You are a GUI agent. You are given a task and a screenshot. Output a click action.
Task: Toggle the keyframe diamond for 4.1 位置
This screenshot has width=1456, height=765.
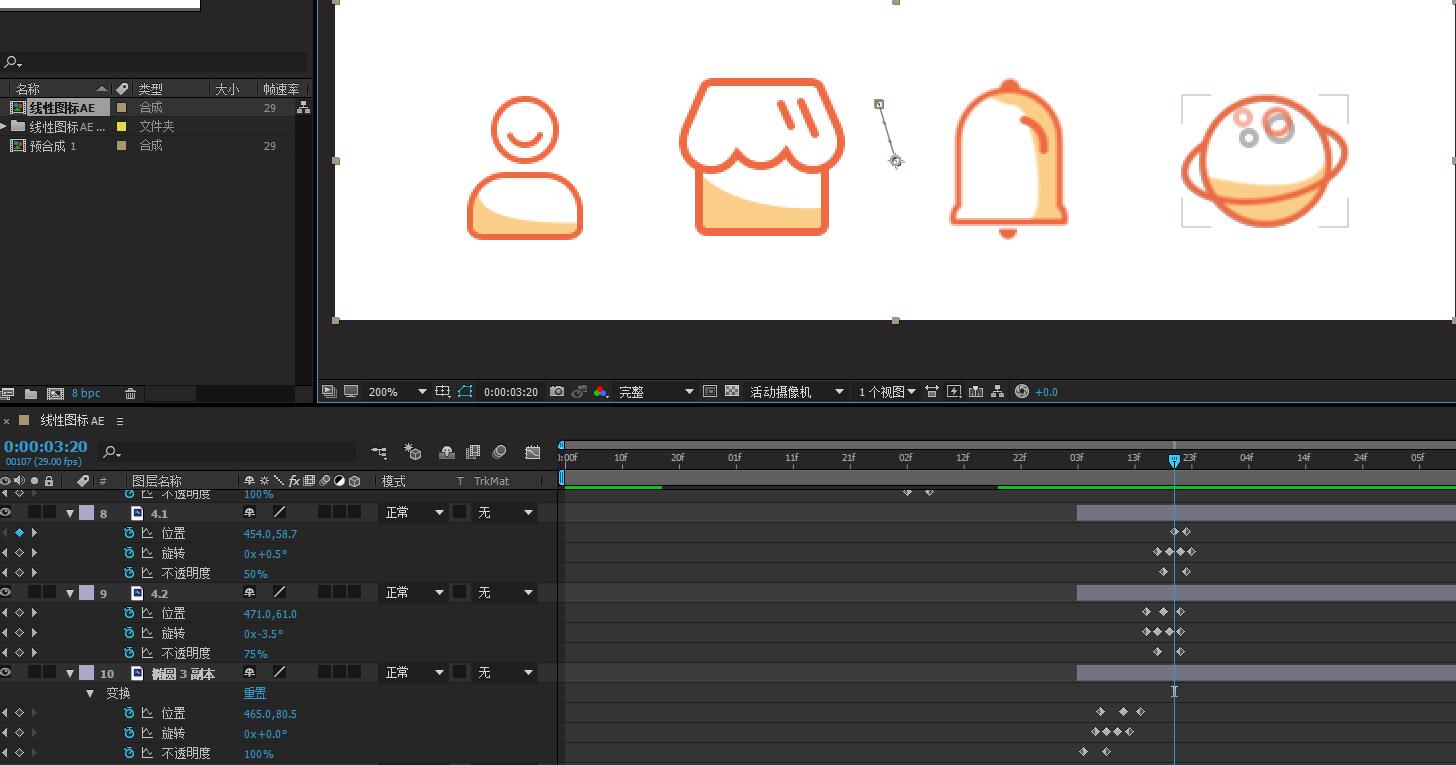[19, 533]
